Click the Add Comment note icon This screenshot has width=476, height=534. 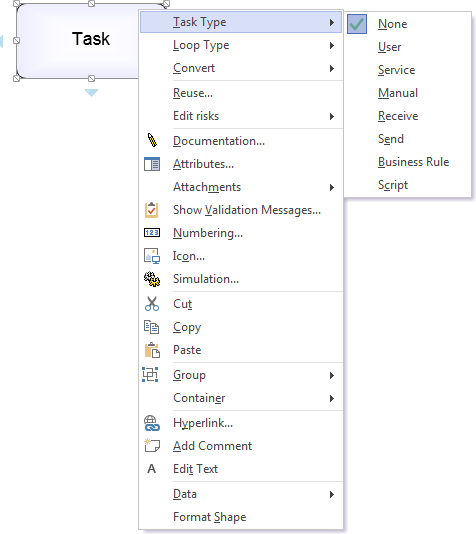[x=152, y=445]
